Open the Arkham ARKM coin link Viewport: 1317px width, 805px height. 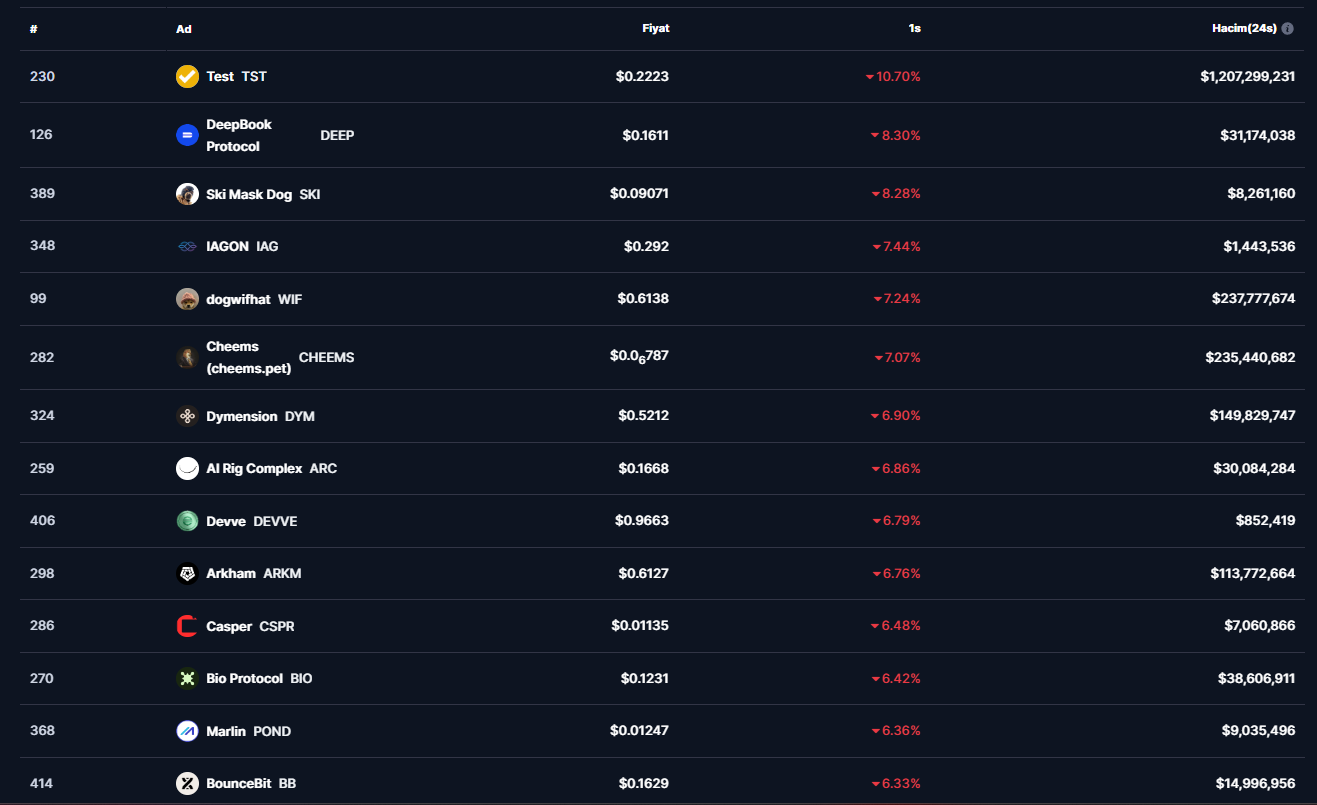click(231, 573)
